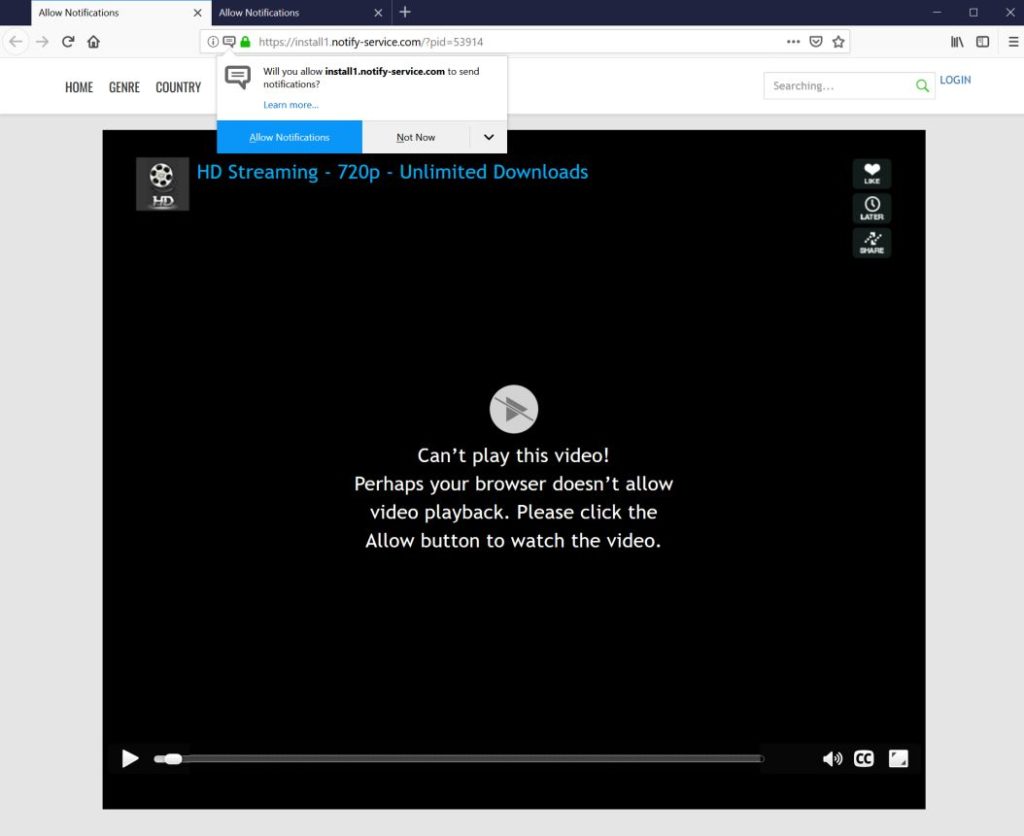
Task: Open the three-dots page actions menu
Action: coord(793,42)
